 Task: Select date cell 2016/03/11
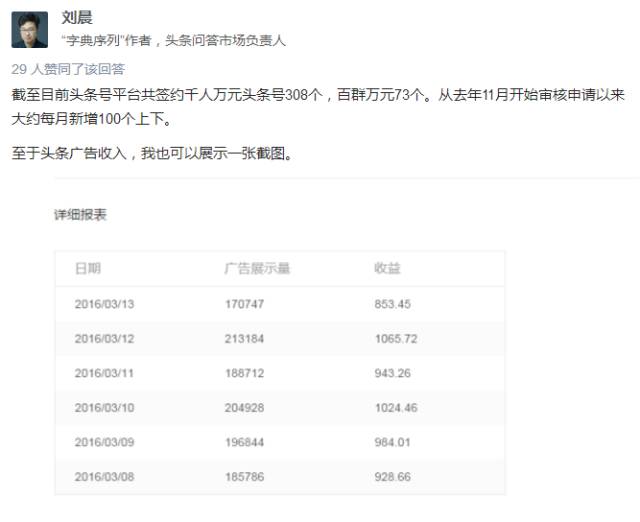click(104, 373)
